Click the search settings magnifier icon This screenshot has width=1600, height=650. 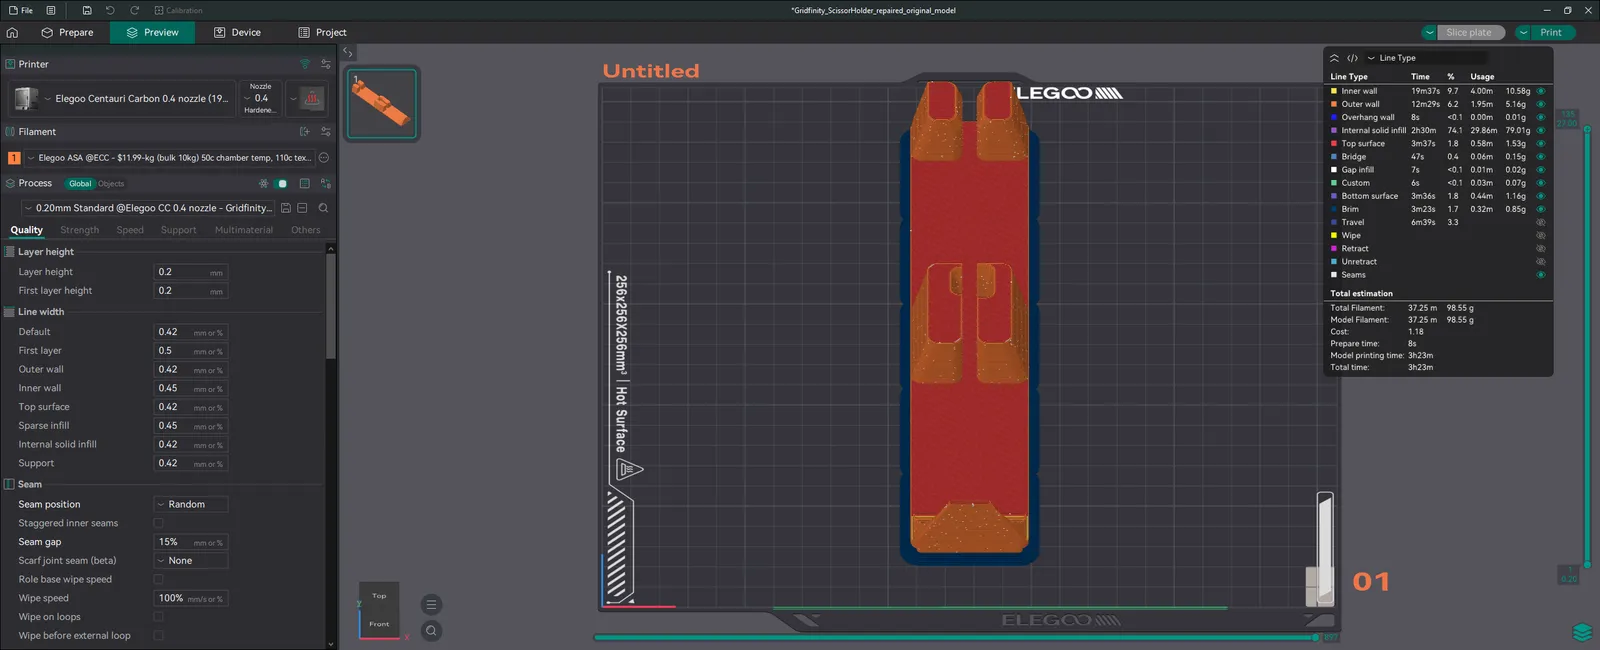click(323, 208)
